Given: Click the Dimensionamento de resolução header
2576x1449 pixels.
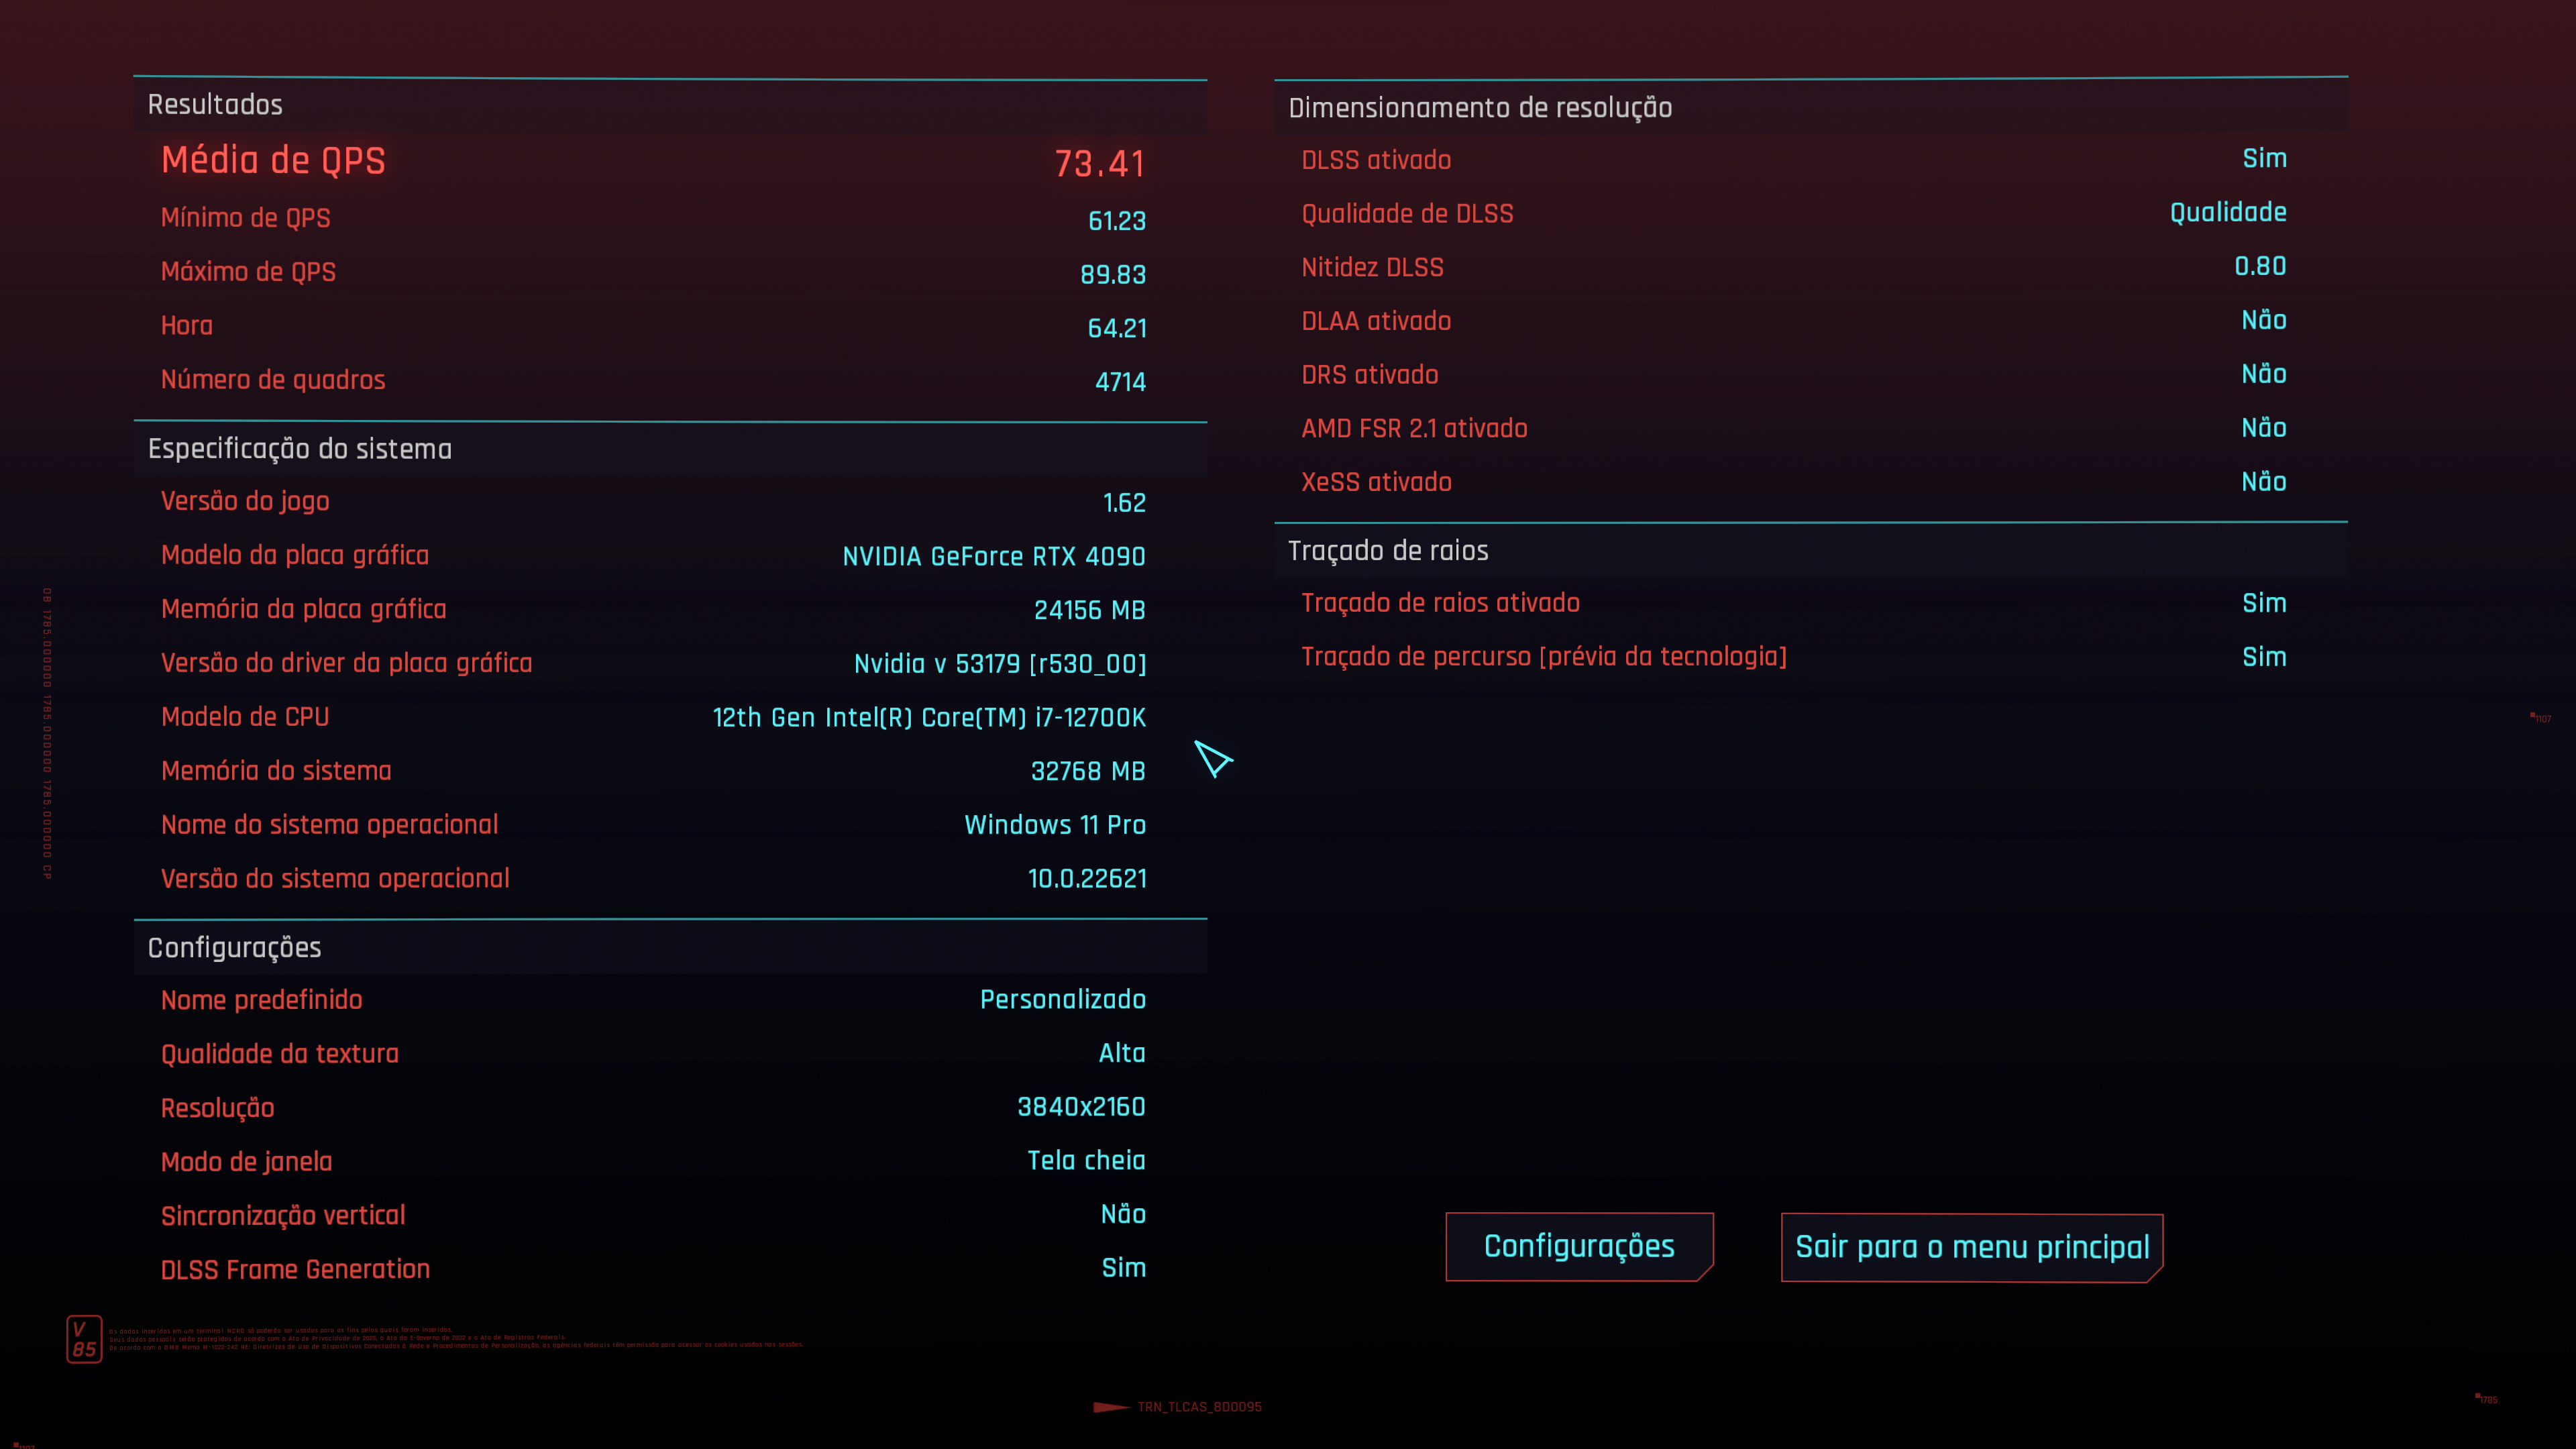Looking at the screenshot, I should [x=1479, y=108].
